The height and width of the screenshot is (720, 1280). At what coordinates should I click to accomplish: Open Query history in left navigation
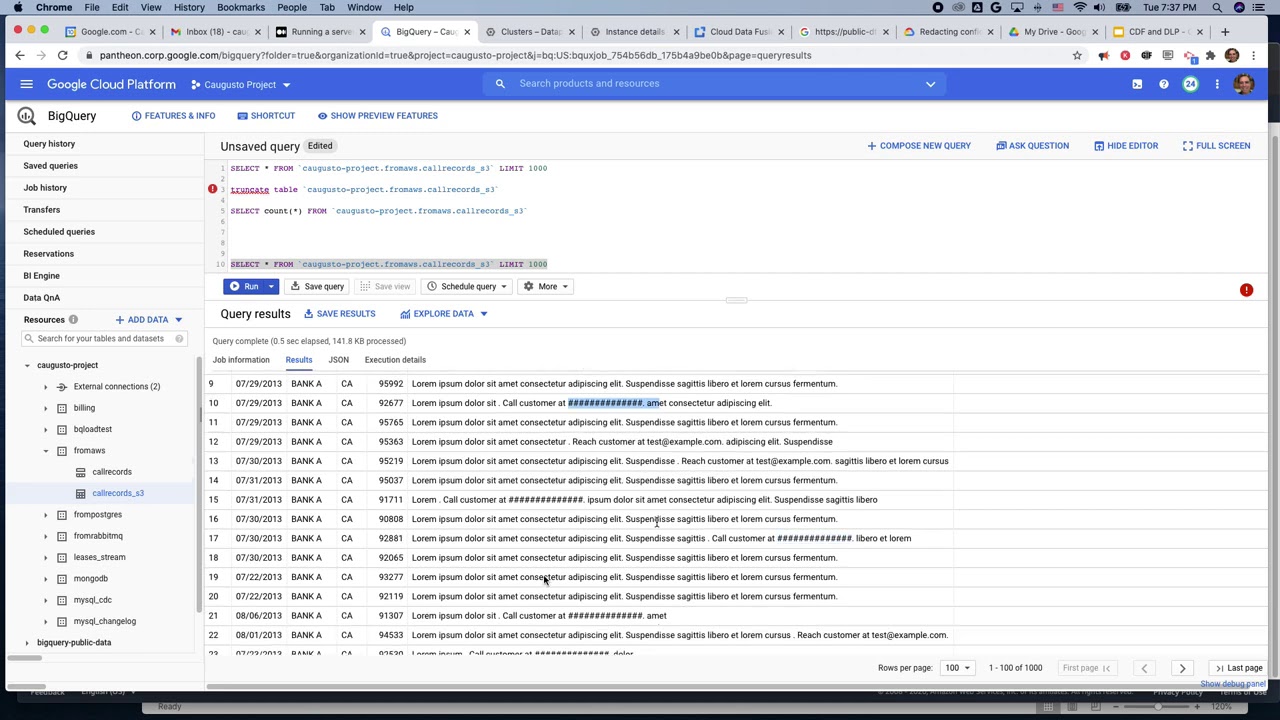[49, 144]
